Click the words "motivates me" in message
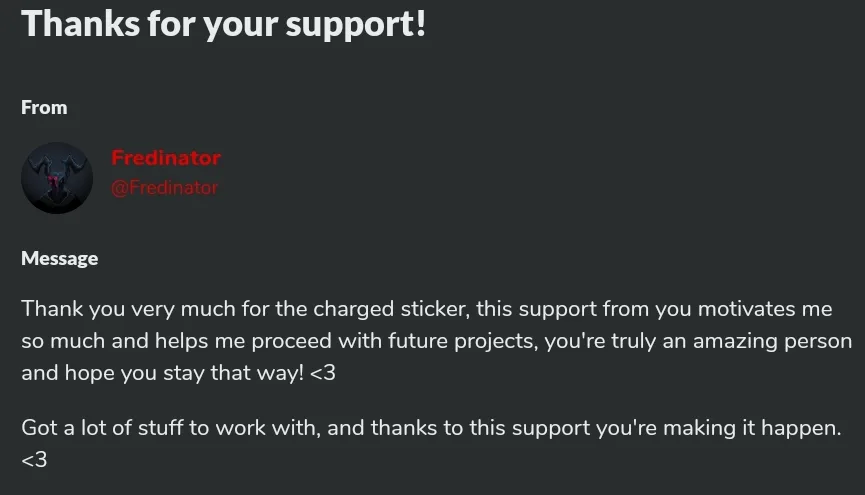 coord(765,309)
